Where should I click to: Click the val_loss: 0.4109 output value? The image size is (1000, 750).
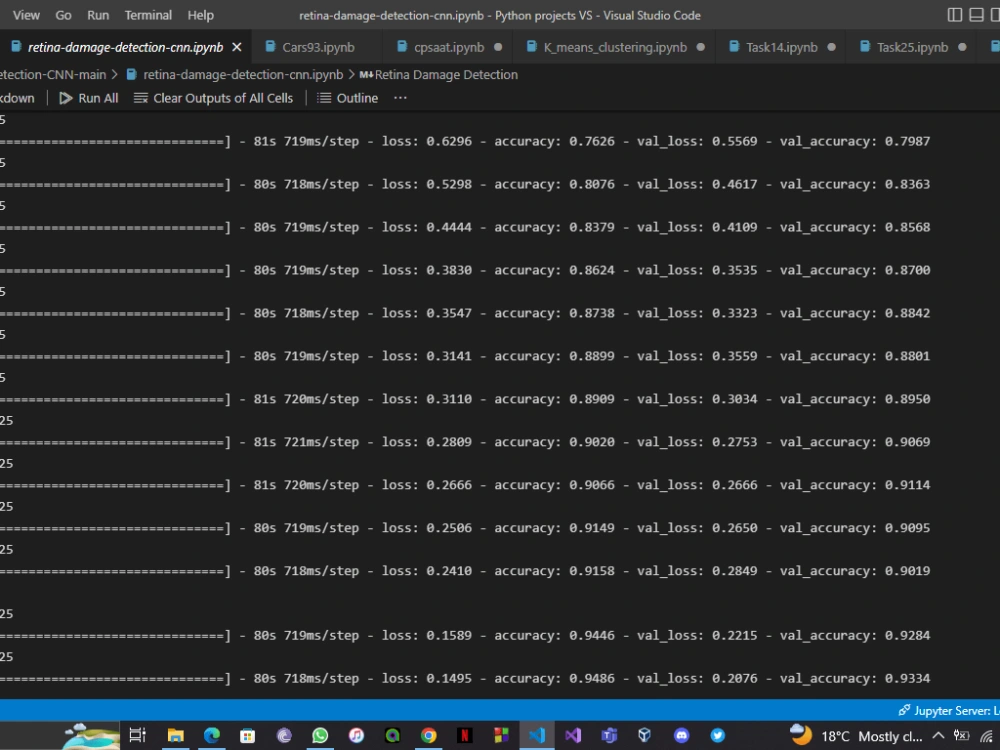[x=697, y=227]
